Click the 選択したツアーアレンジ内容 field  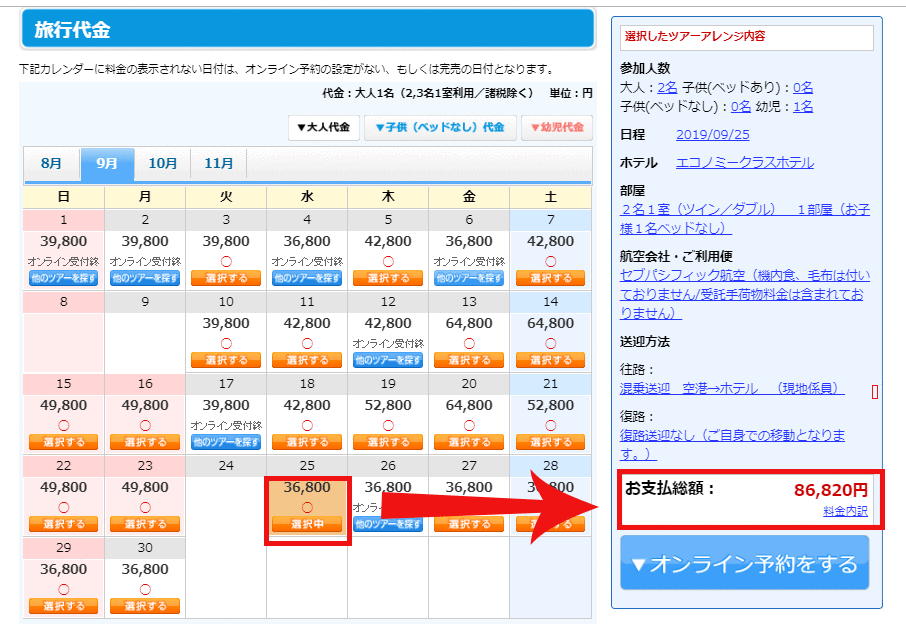coord(746,37)
